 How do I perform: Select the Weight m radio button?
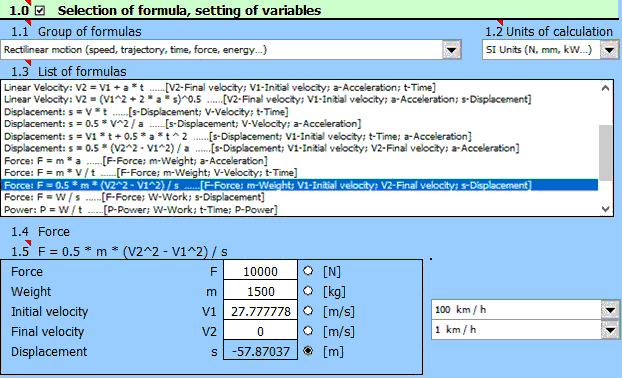pyautogui.click(x=308, y=291)
